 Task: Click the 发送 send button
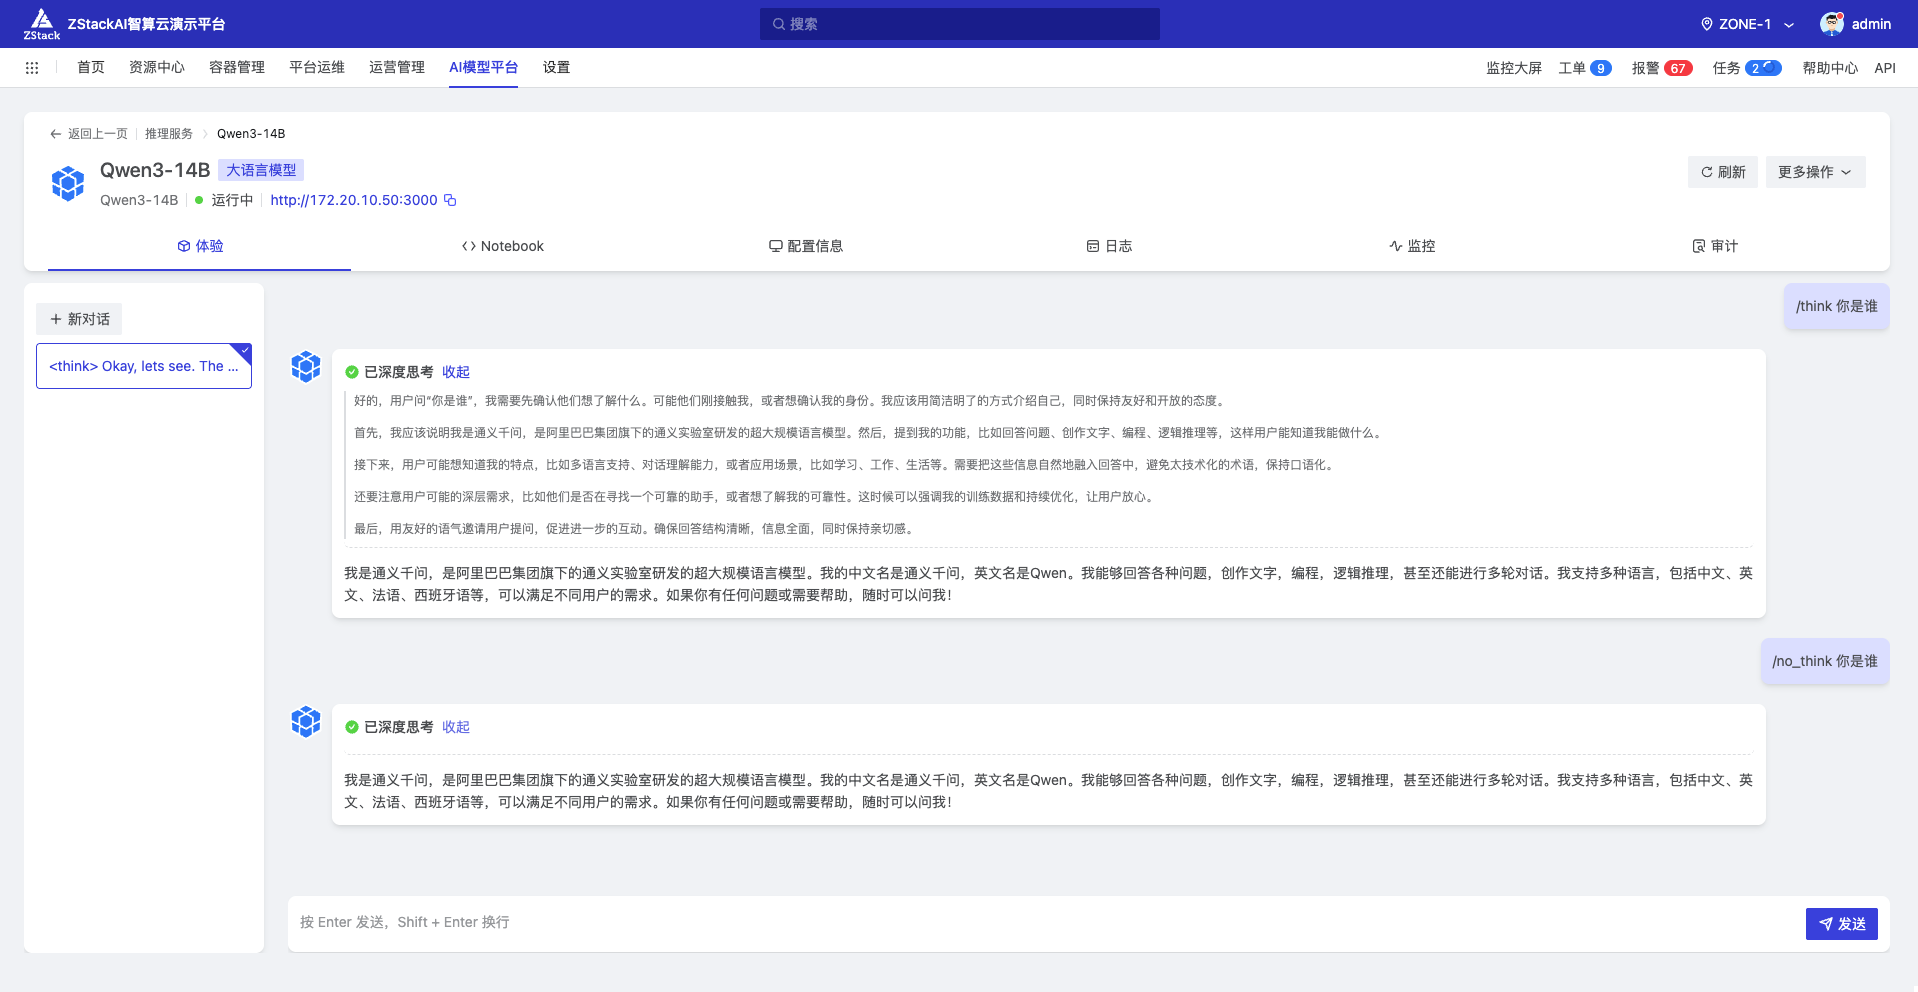click(1841, 924)
